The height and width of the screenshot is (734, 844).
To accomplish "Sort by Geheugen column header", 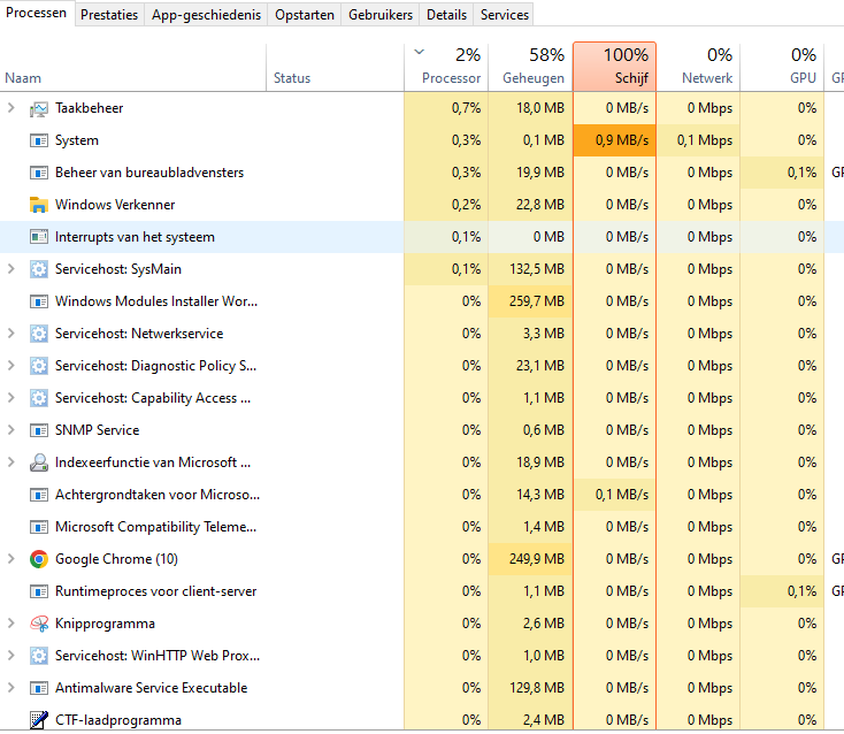I will pos(531,67).
